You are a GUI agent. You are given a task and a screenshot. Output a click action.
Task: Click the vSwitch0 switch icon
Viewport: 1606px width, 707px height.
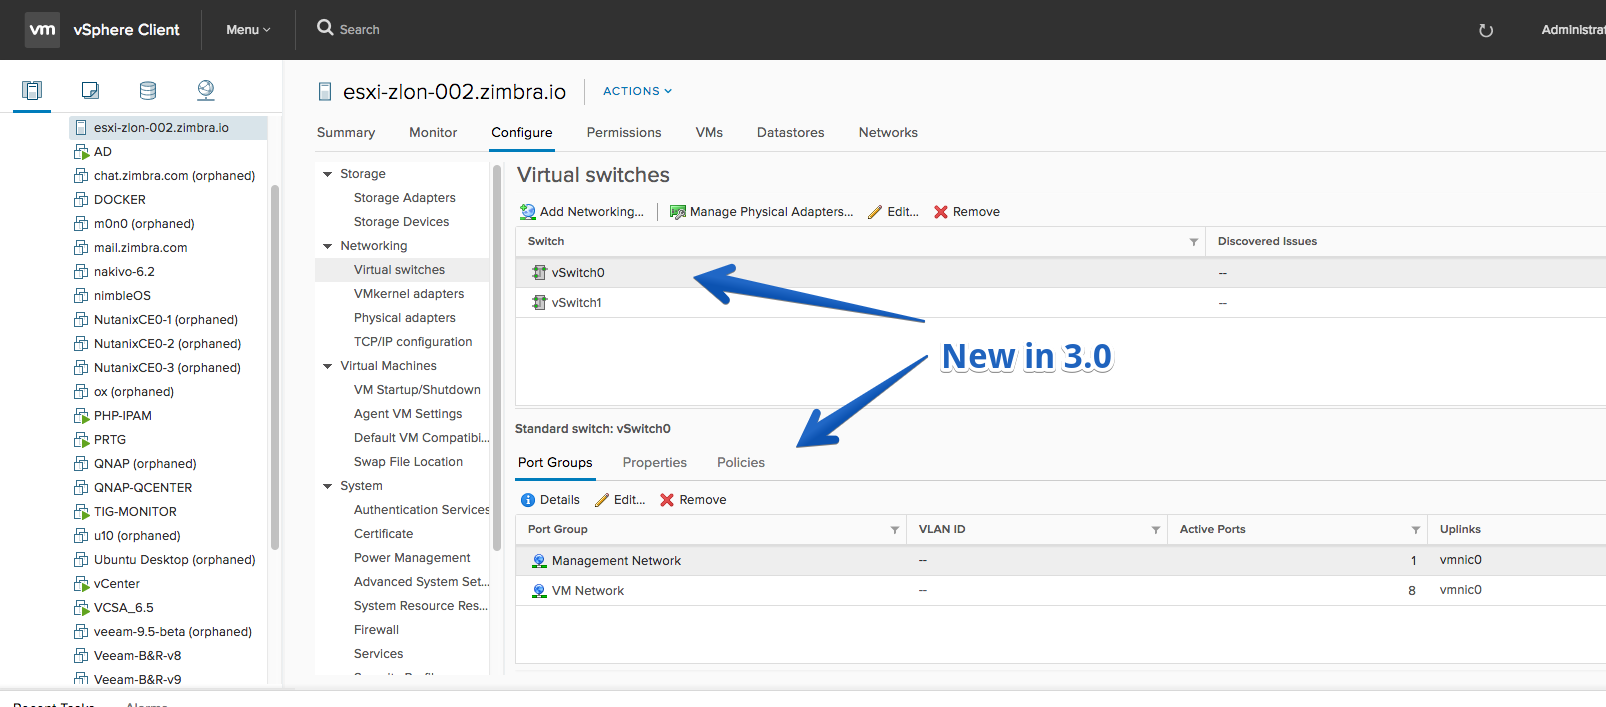click(540, 272)
